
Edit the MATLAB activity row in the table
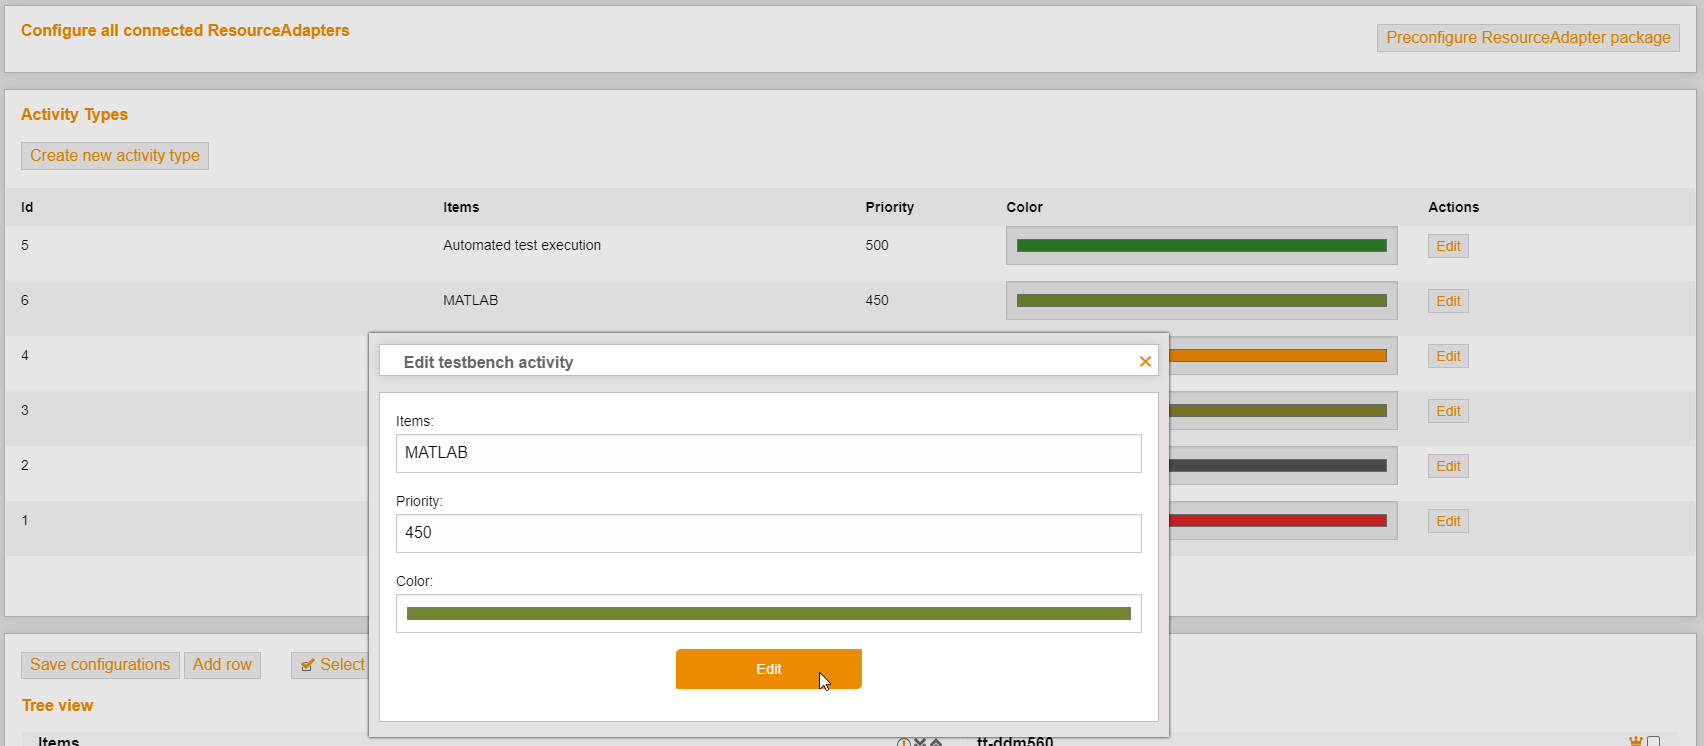[x=1447, y=301]
